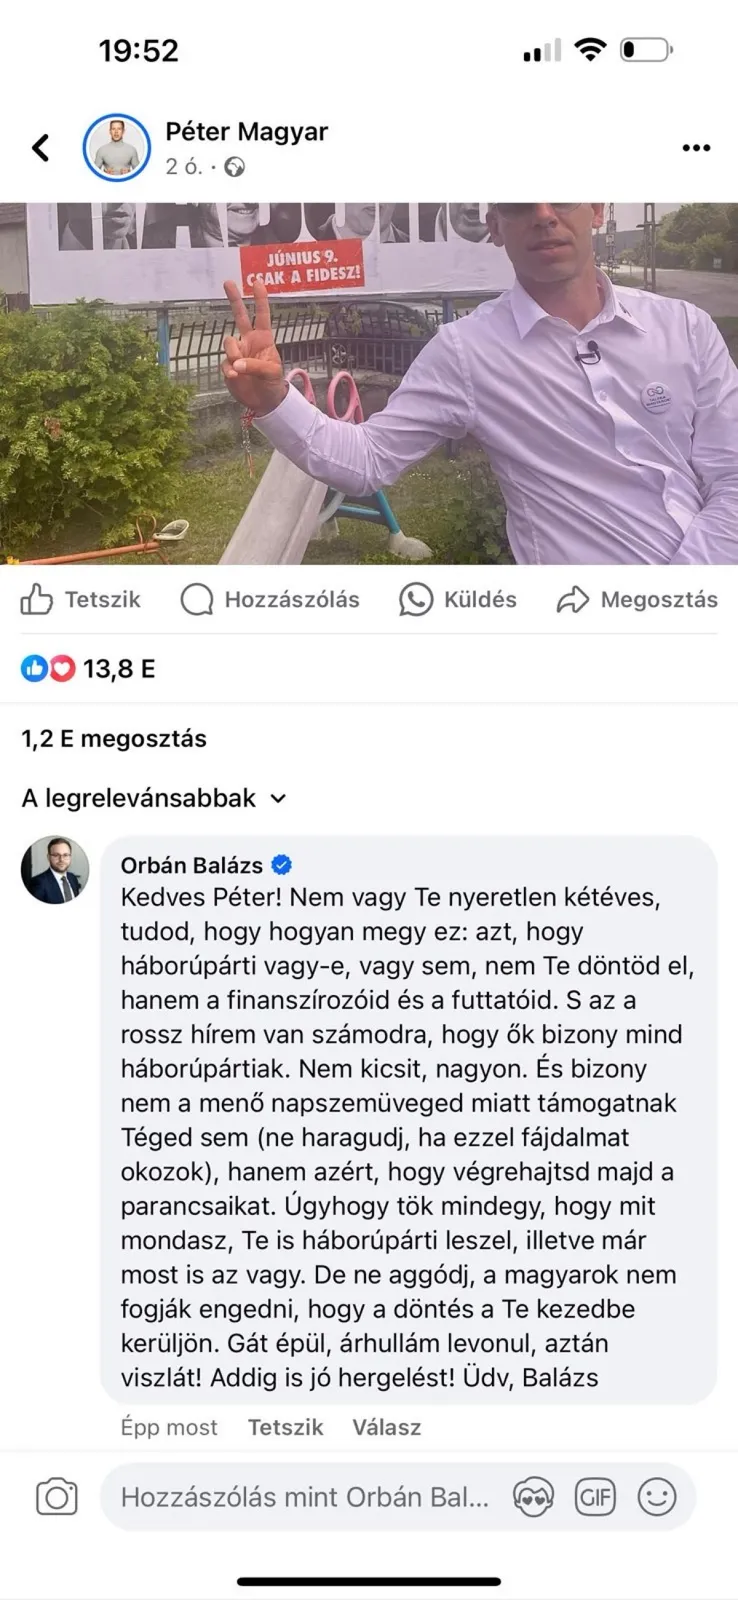Tap the globe public audience icon
The image size is (738, 1600).
coord(235,167)
